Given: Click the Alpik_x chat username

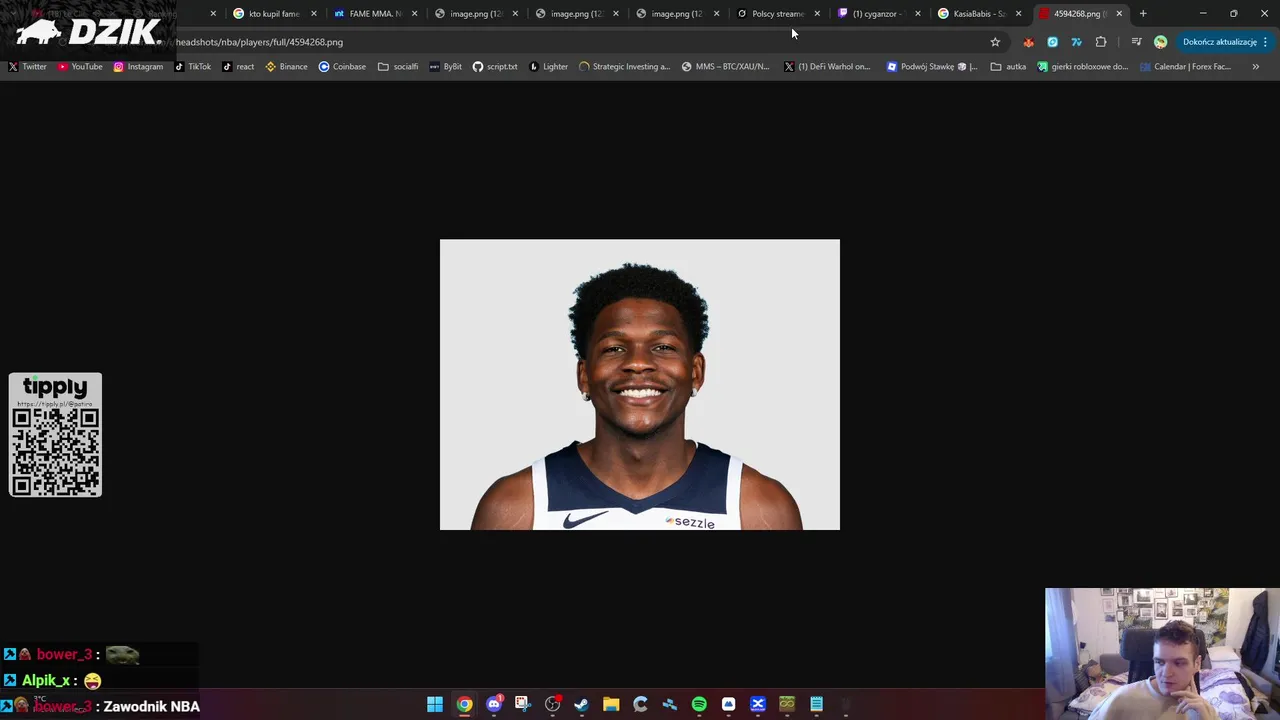Looking at the screenshot, I should click(46, 680).
